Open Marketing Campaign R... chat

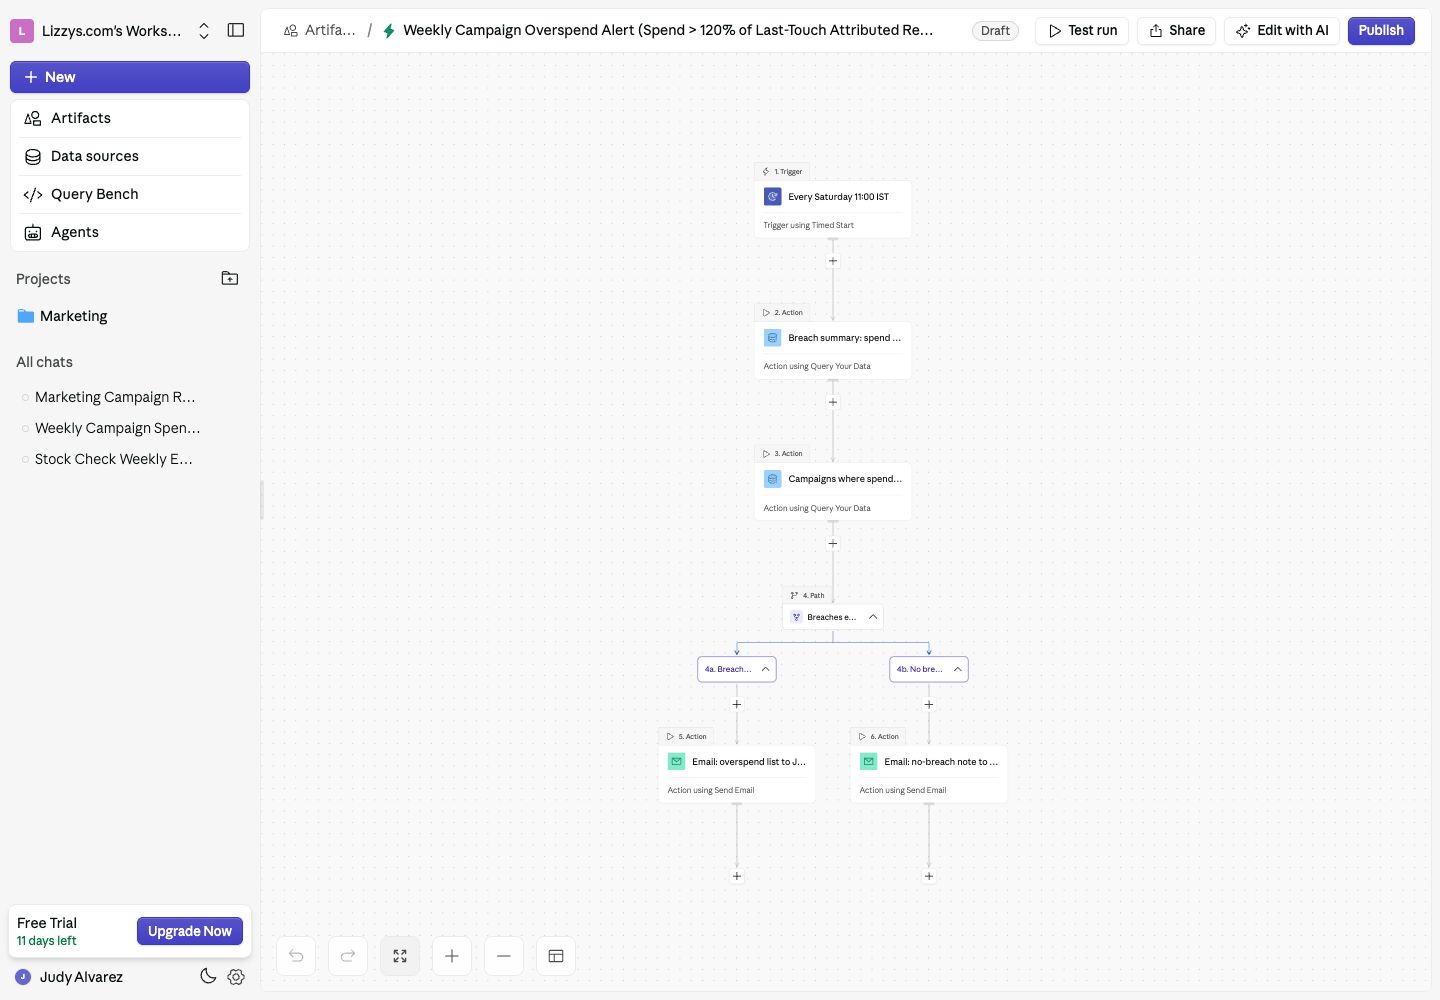pyautogui.click(x=115, y=397)
